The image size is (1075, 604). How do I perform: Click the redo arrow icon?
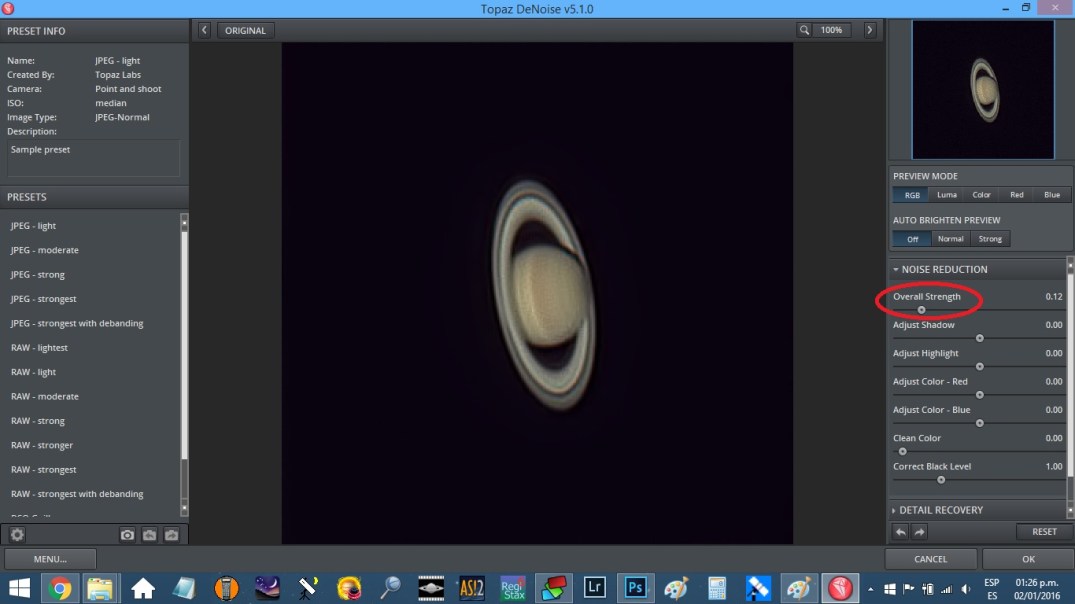[920, 532]
